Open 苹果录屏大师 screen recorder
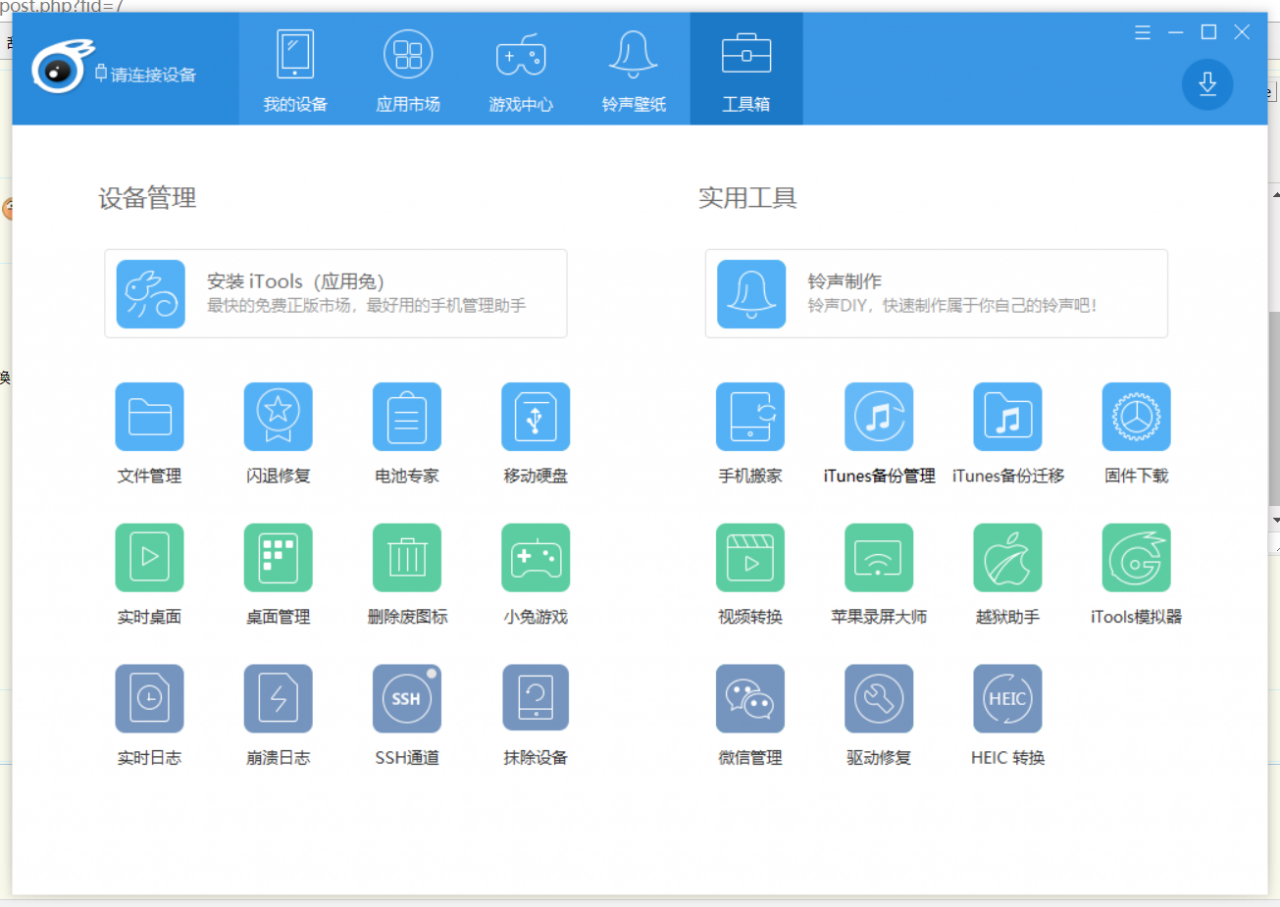 [x=879, y=558]
